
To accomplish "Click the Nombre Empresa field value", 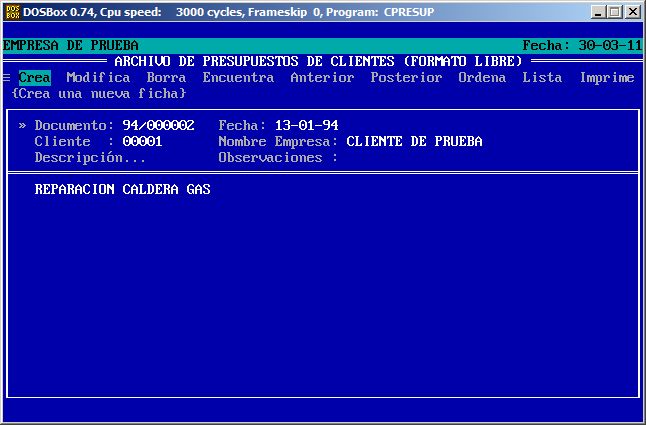I will click(x=414, y=142).
